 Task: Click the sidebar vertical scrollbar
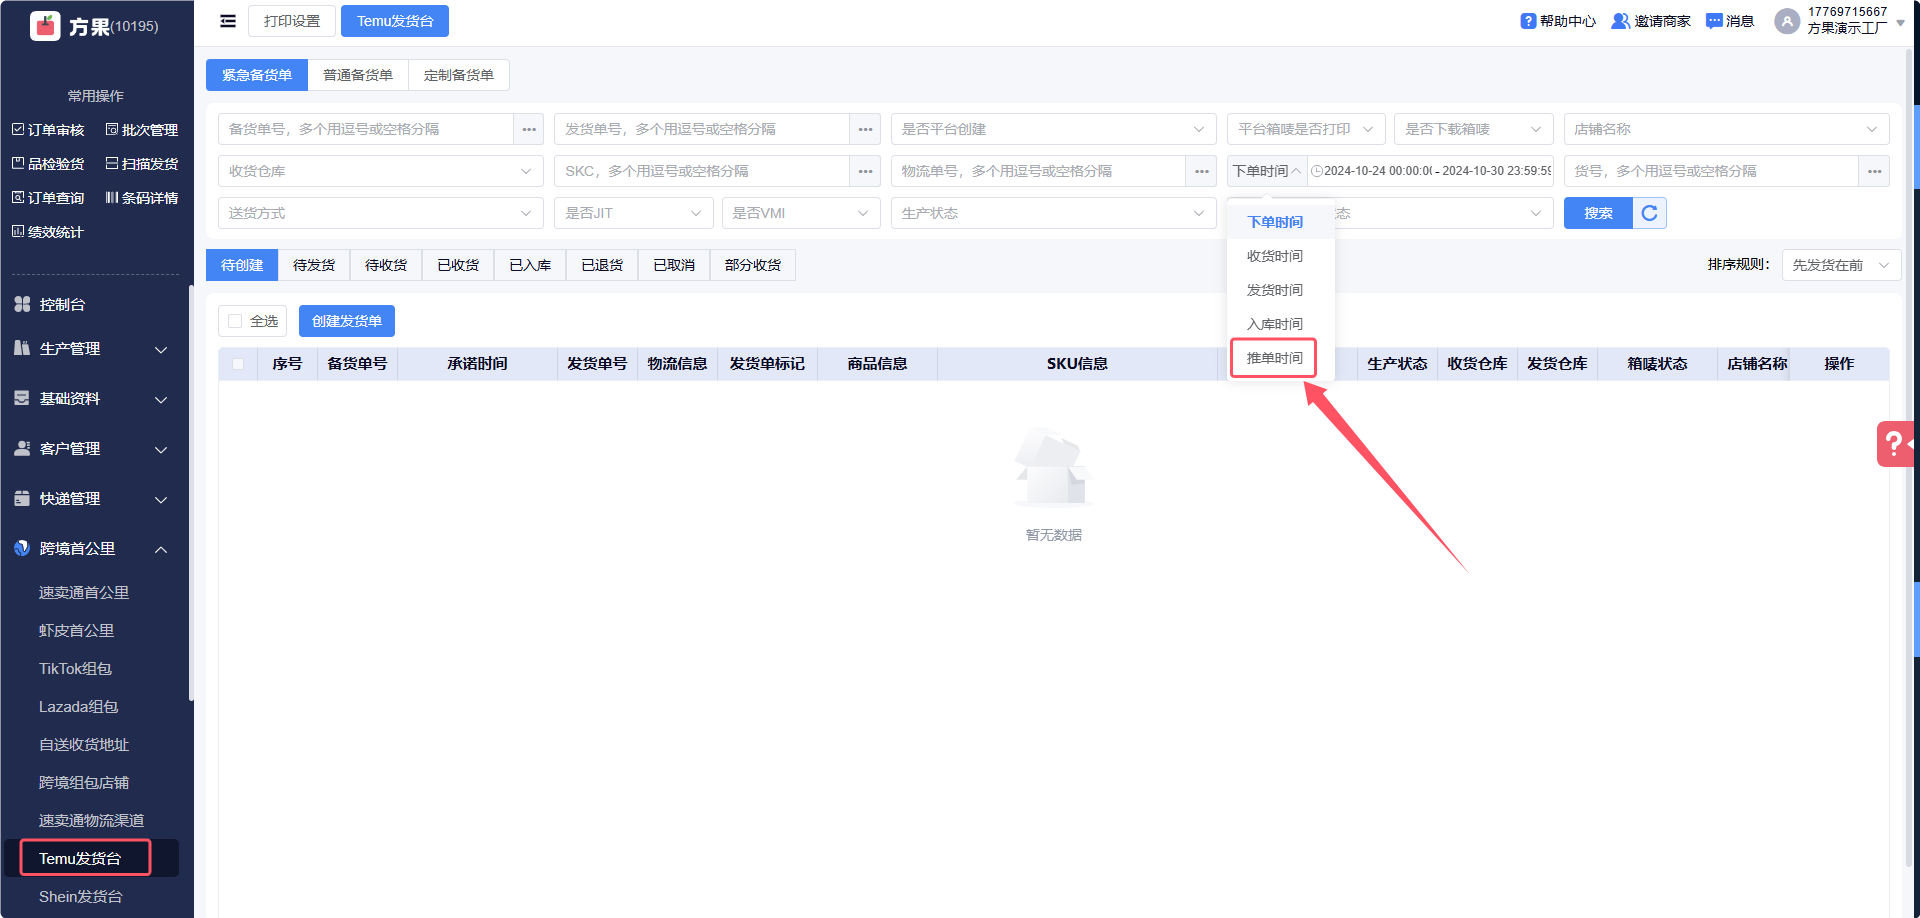coord(190,492)
